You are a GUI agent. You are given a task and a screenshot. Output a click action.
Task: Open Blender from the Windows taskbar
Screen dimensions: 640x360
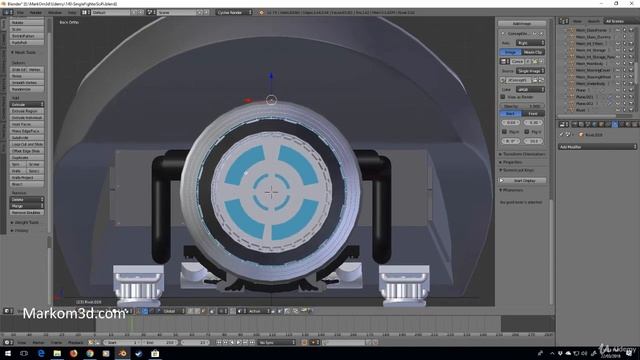(122, 353)
